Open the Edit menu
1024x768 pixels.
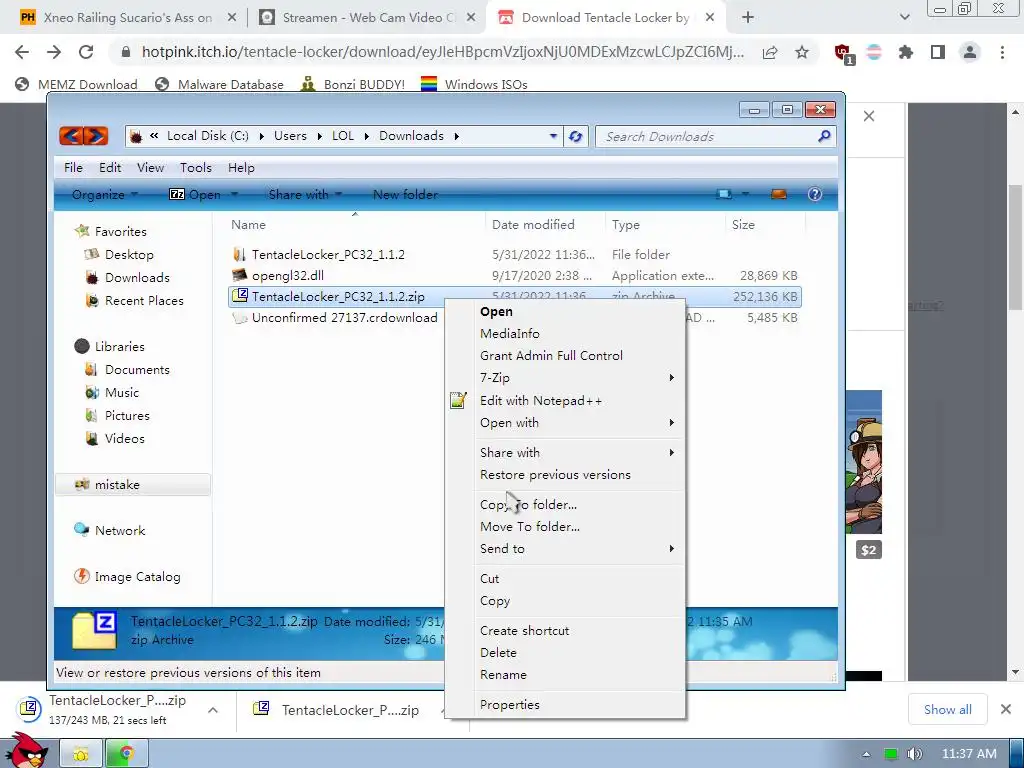click(110, 168)
